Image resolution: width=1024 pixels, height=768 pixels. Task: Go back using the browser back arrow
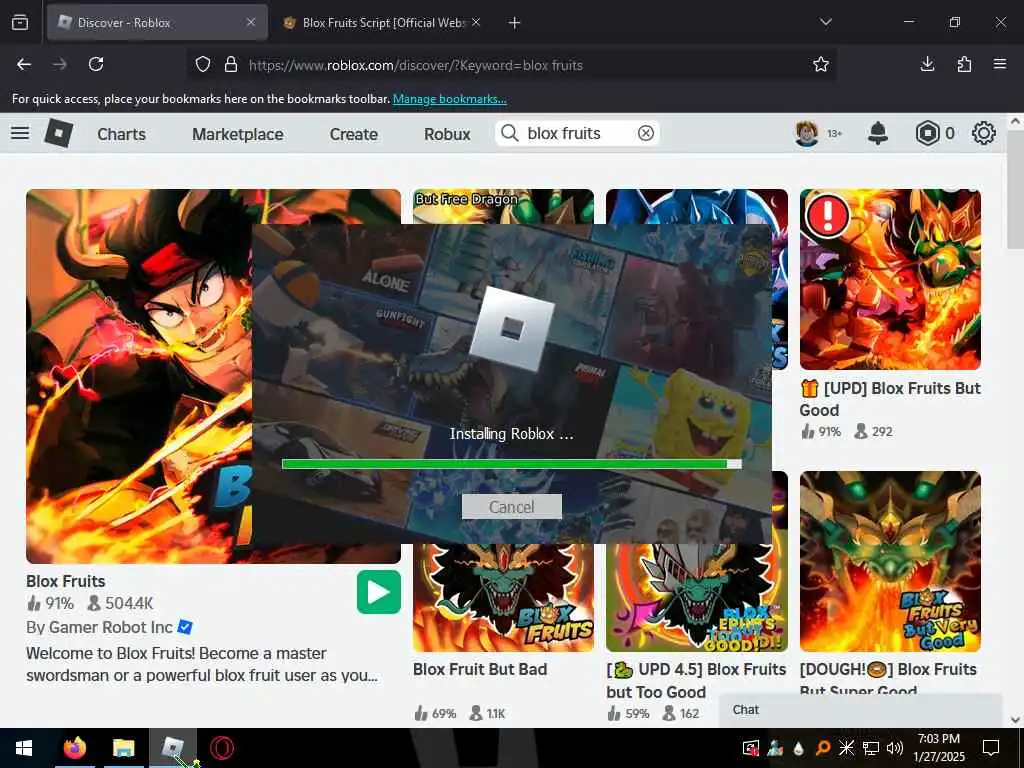24,64
